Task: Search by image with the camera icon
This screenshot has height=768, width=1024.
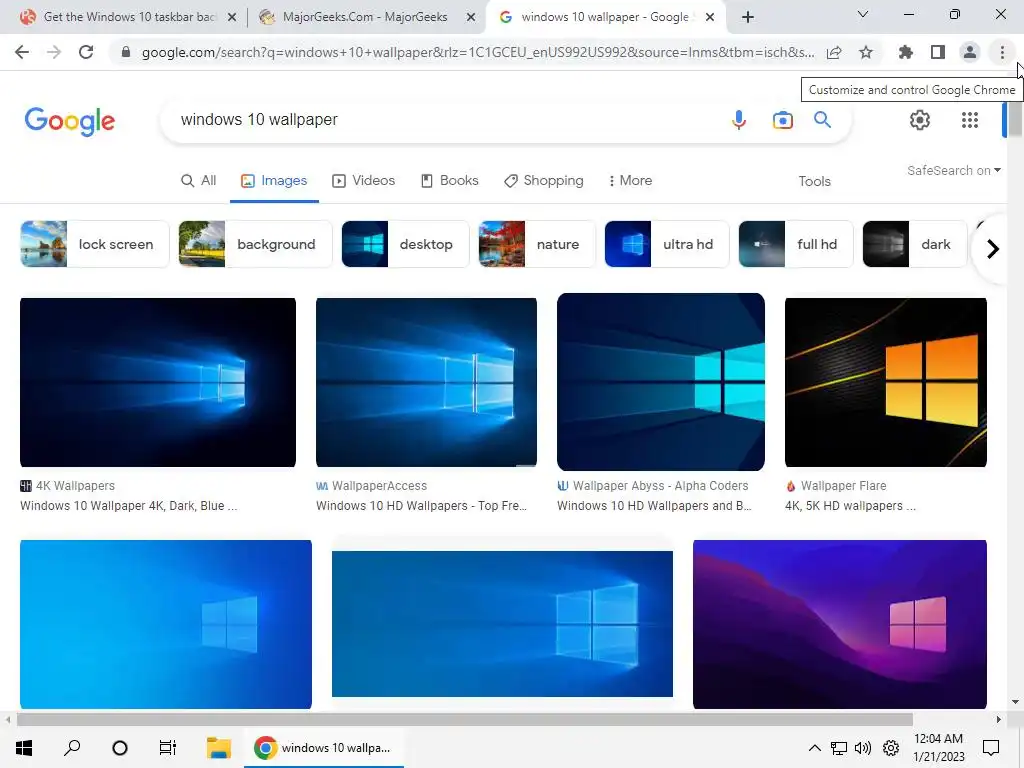Action: point(782,120)
